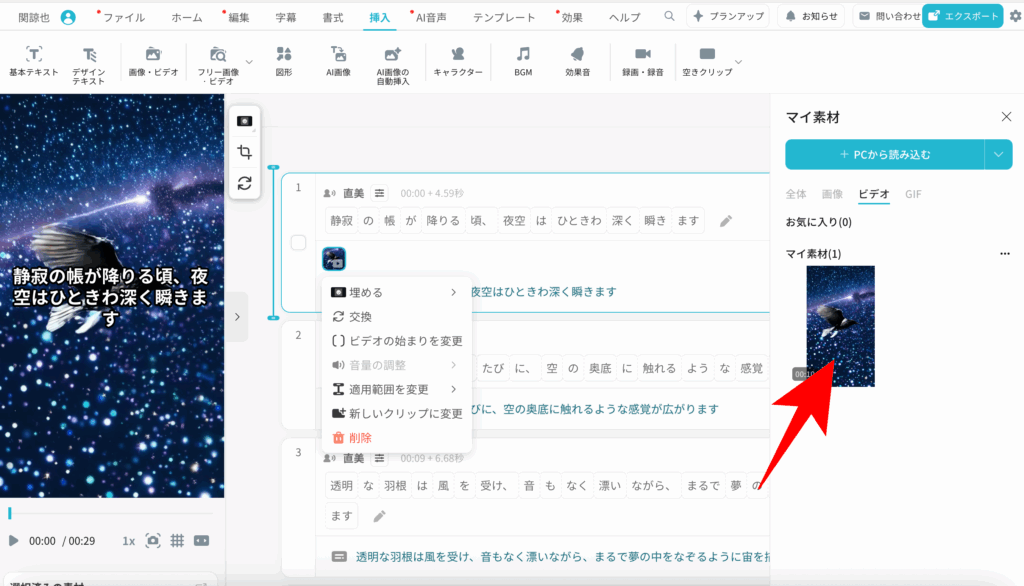Viewport: 1024px width, 586px height.
Task: Open voice settings icon next to 直美 in clip 3
Action: click(x=379, y=459)
